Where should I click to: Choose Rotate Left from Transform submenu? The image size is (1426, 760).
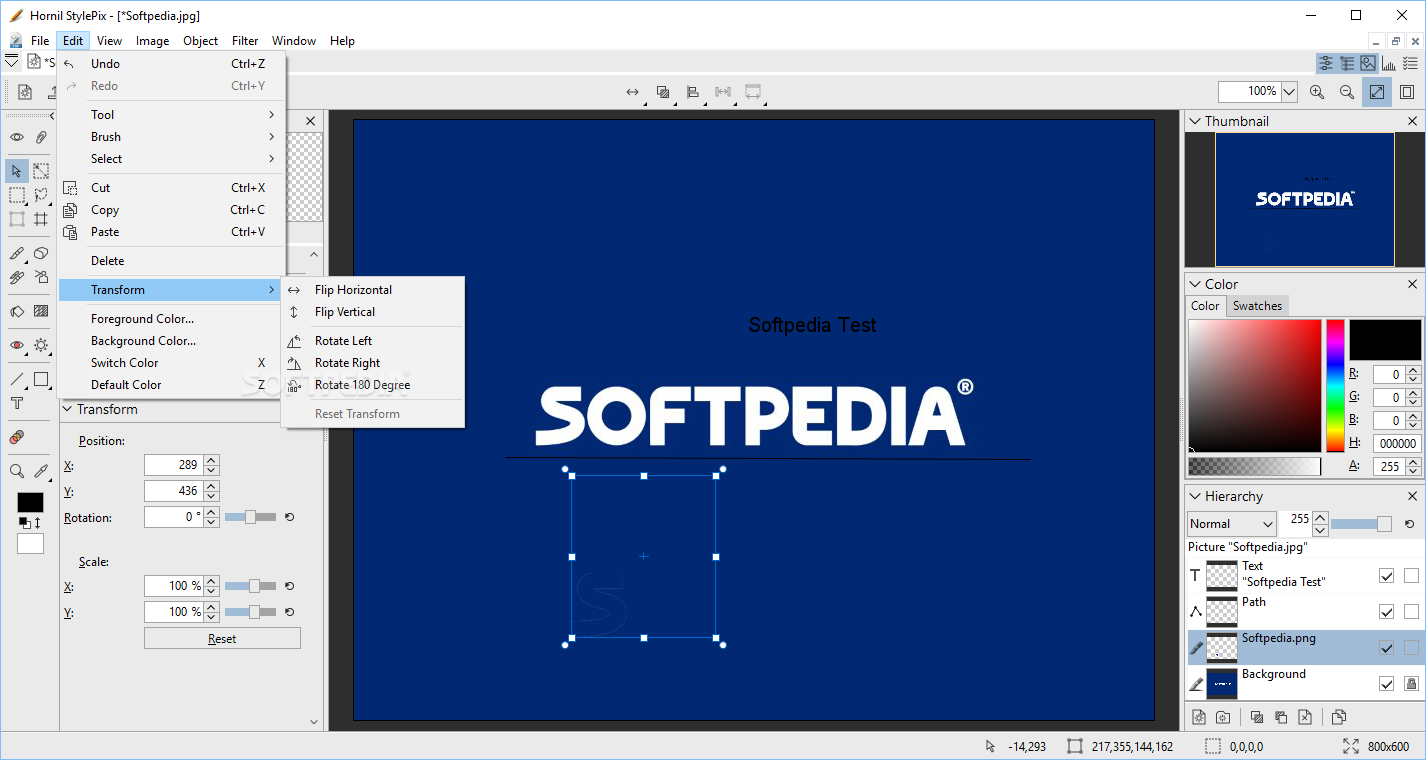click(x=373, y=341)
